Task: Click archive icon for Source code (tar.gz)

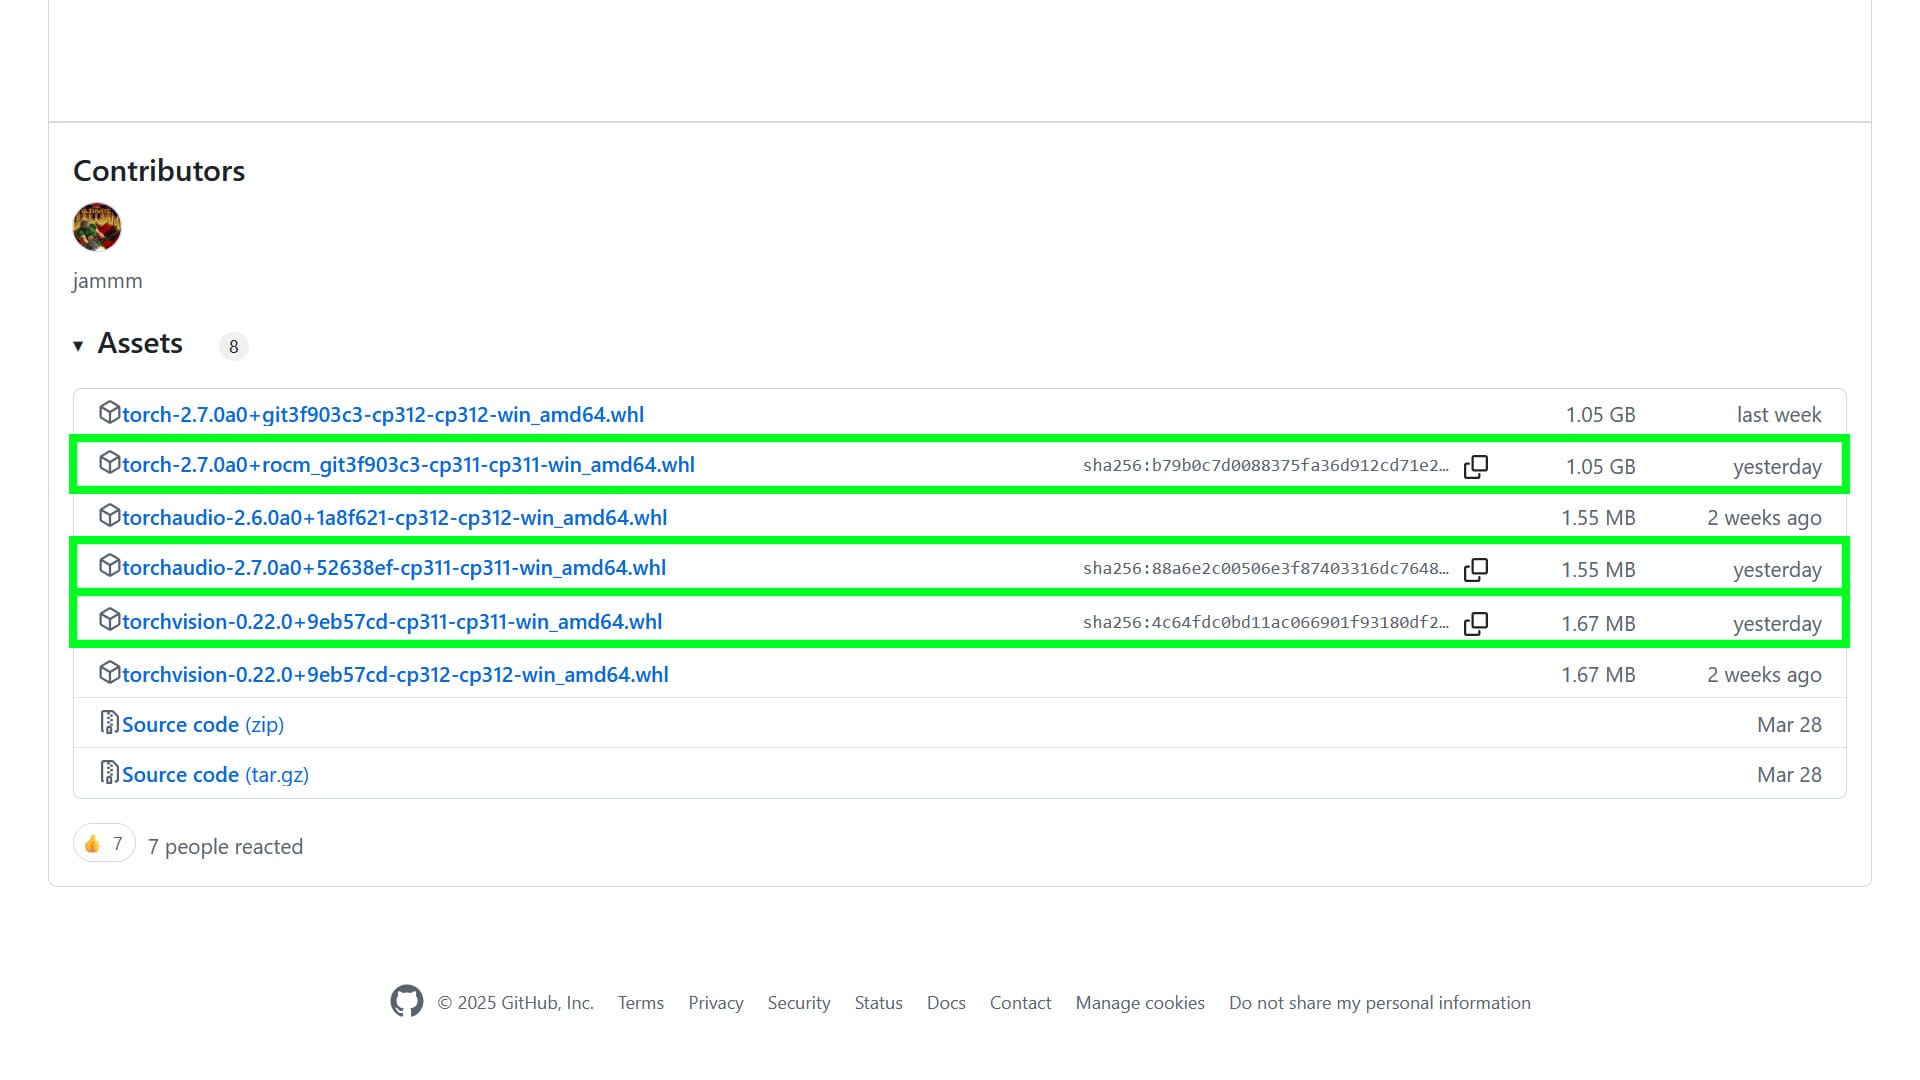Action: [109, 772]
